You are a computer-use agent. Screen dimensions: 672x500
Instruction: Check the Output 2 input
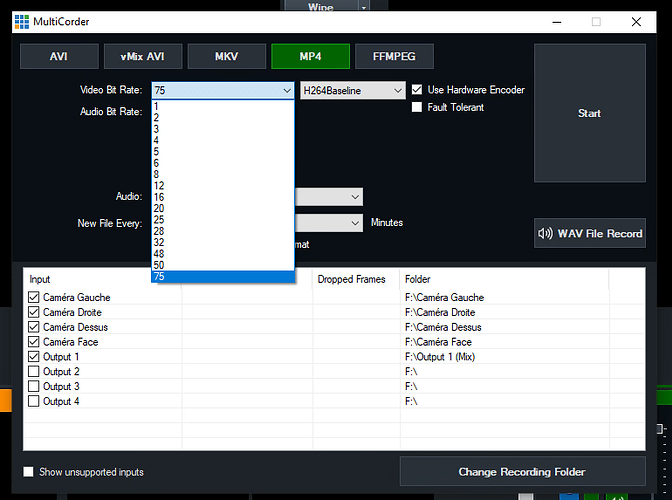(x=33, y=371)
